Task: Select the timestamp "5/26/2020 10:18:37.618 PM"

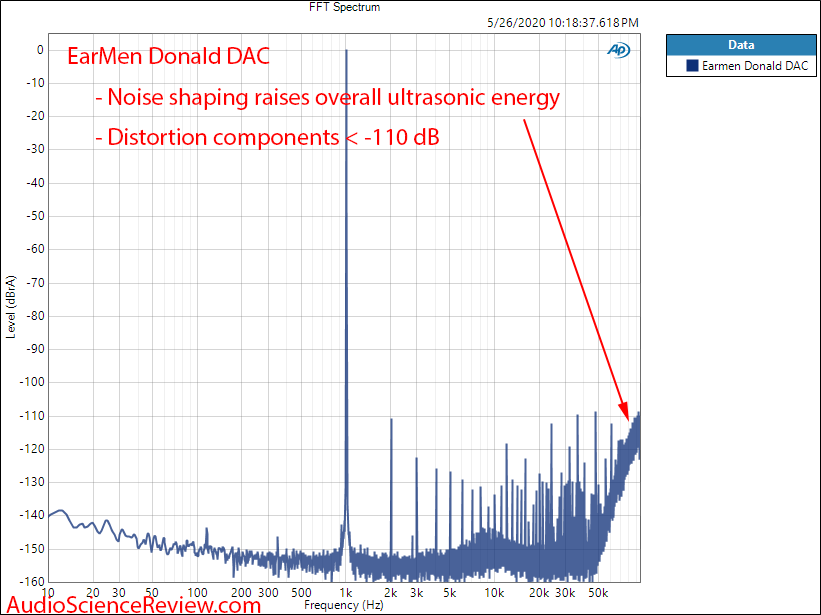Action: pos(563,23)
